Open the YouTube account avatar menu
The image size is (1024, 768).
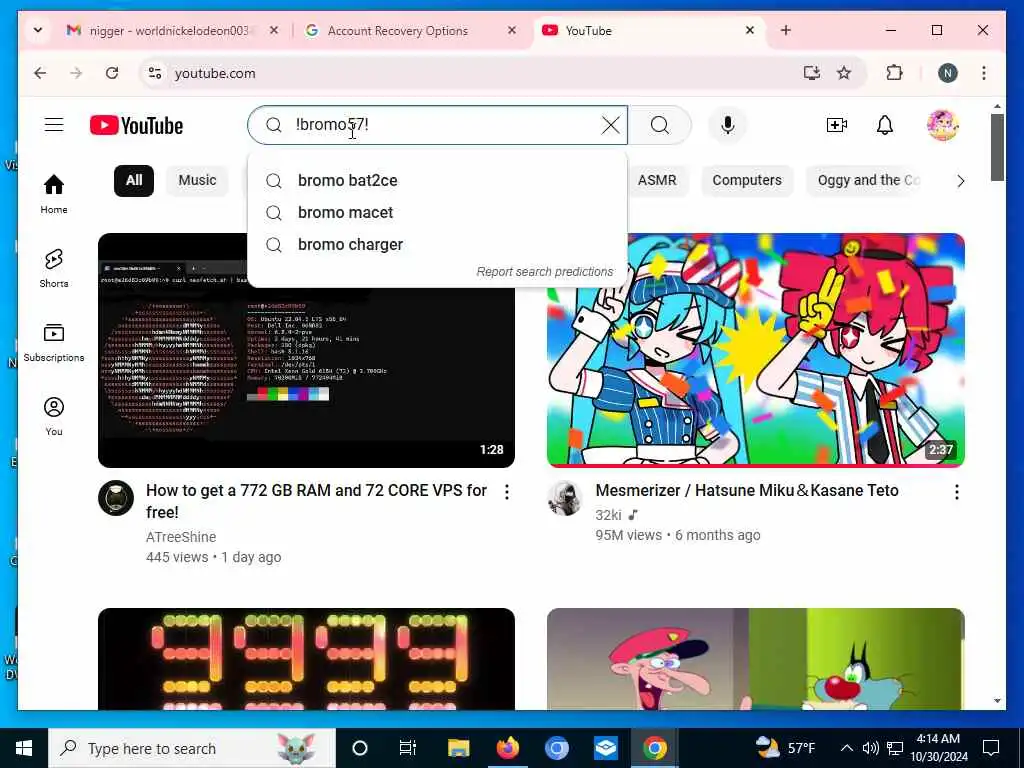942,125
